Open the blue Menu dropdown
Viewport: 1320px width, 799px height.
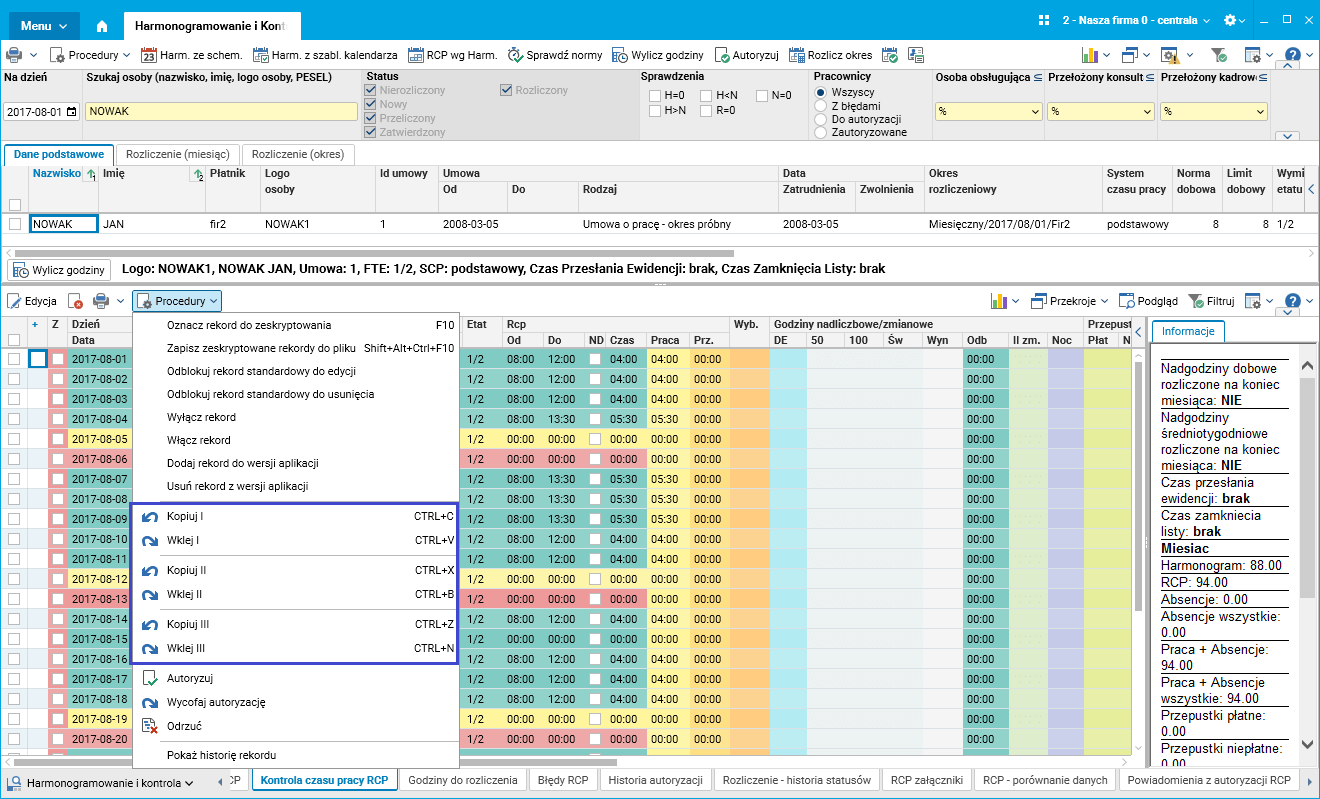pos(44,25)
